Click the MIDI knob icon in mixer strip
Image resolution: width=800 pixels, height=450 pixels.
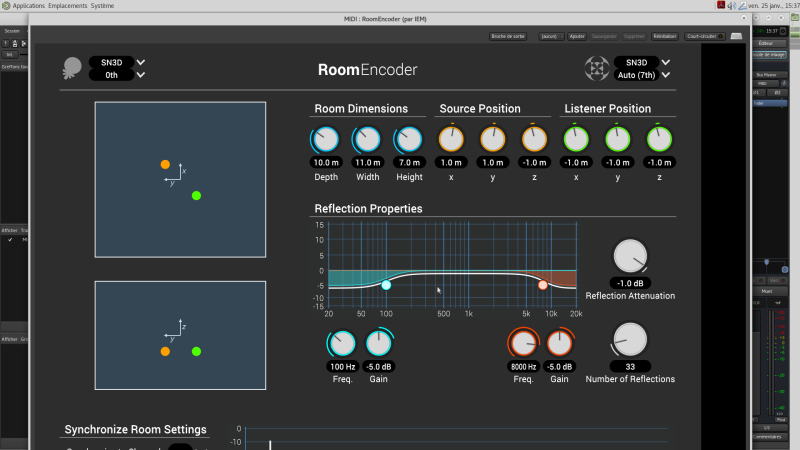784,84
